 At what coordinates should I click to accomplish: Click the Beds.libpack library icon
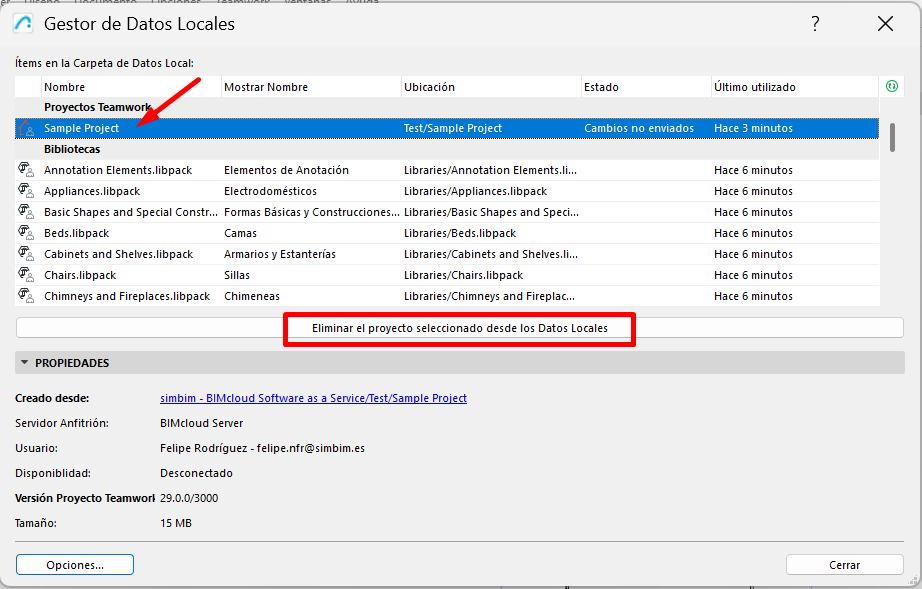[x=26, y=233]
